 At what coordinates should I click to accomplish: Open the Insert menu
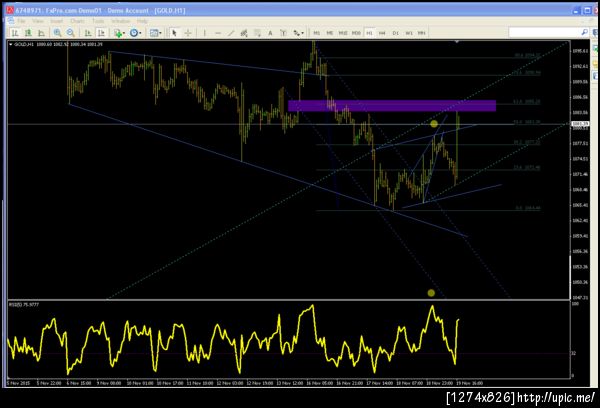point(57,21)
